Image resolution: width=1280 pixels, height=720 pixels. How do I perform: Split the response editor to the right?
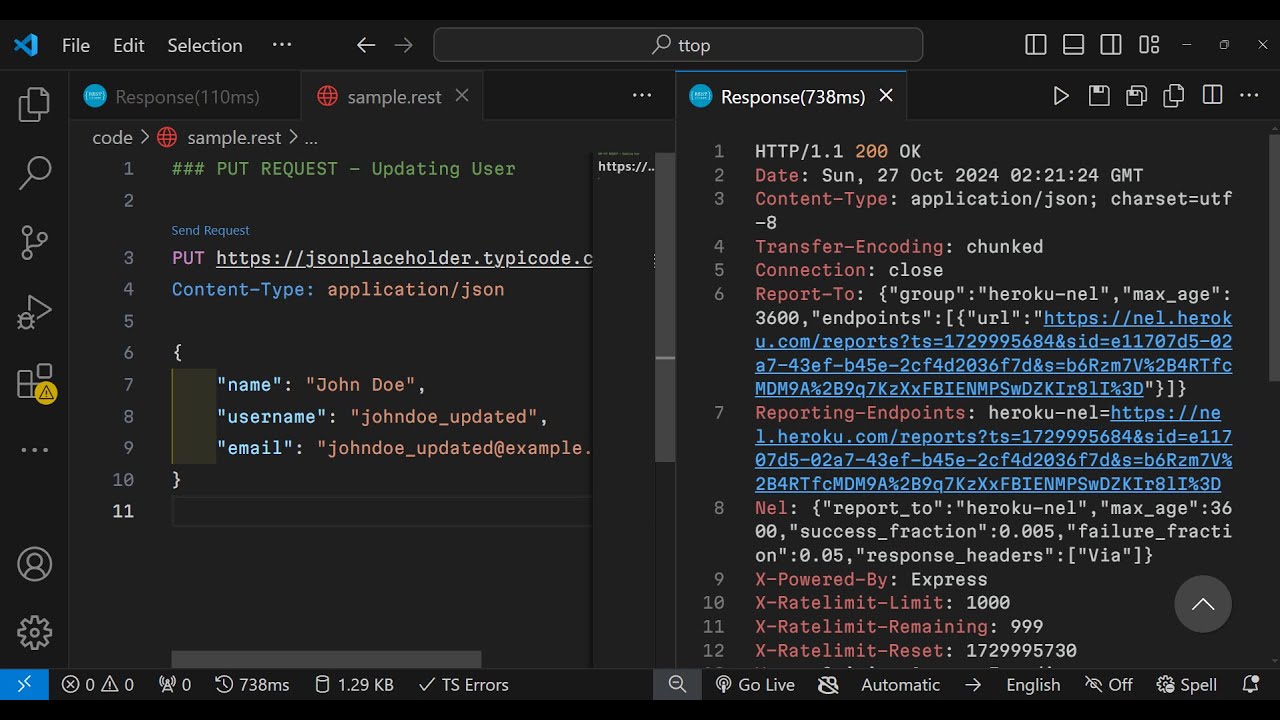tap(1212, 96)
